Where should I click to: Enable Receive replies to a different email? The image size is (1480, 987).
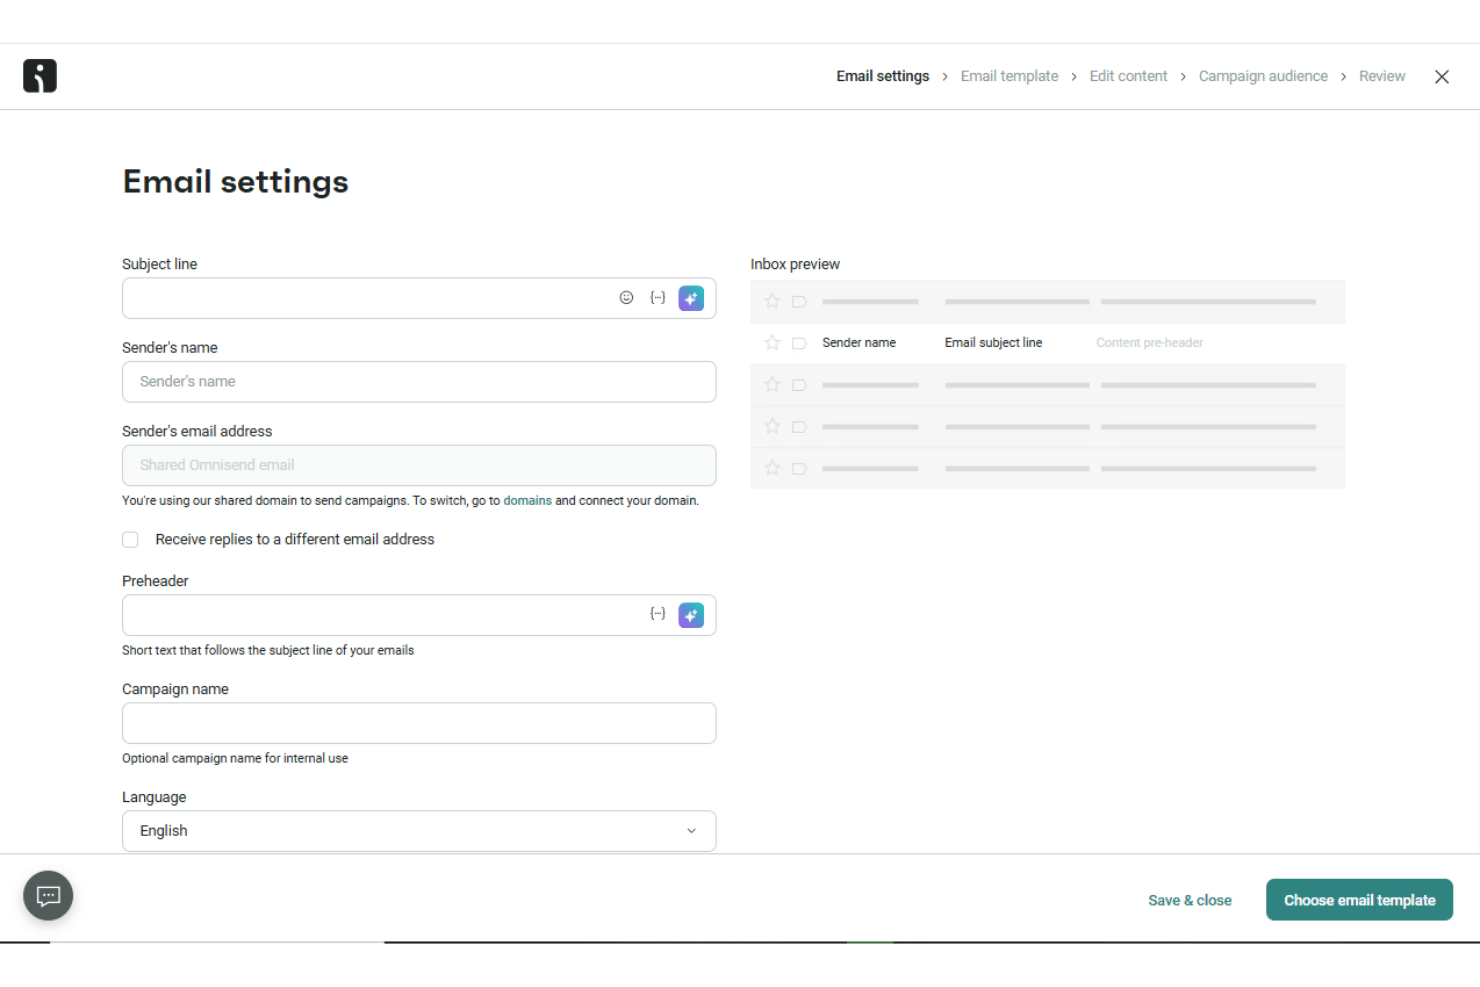(130, 540)
